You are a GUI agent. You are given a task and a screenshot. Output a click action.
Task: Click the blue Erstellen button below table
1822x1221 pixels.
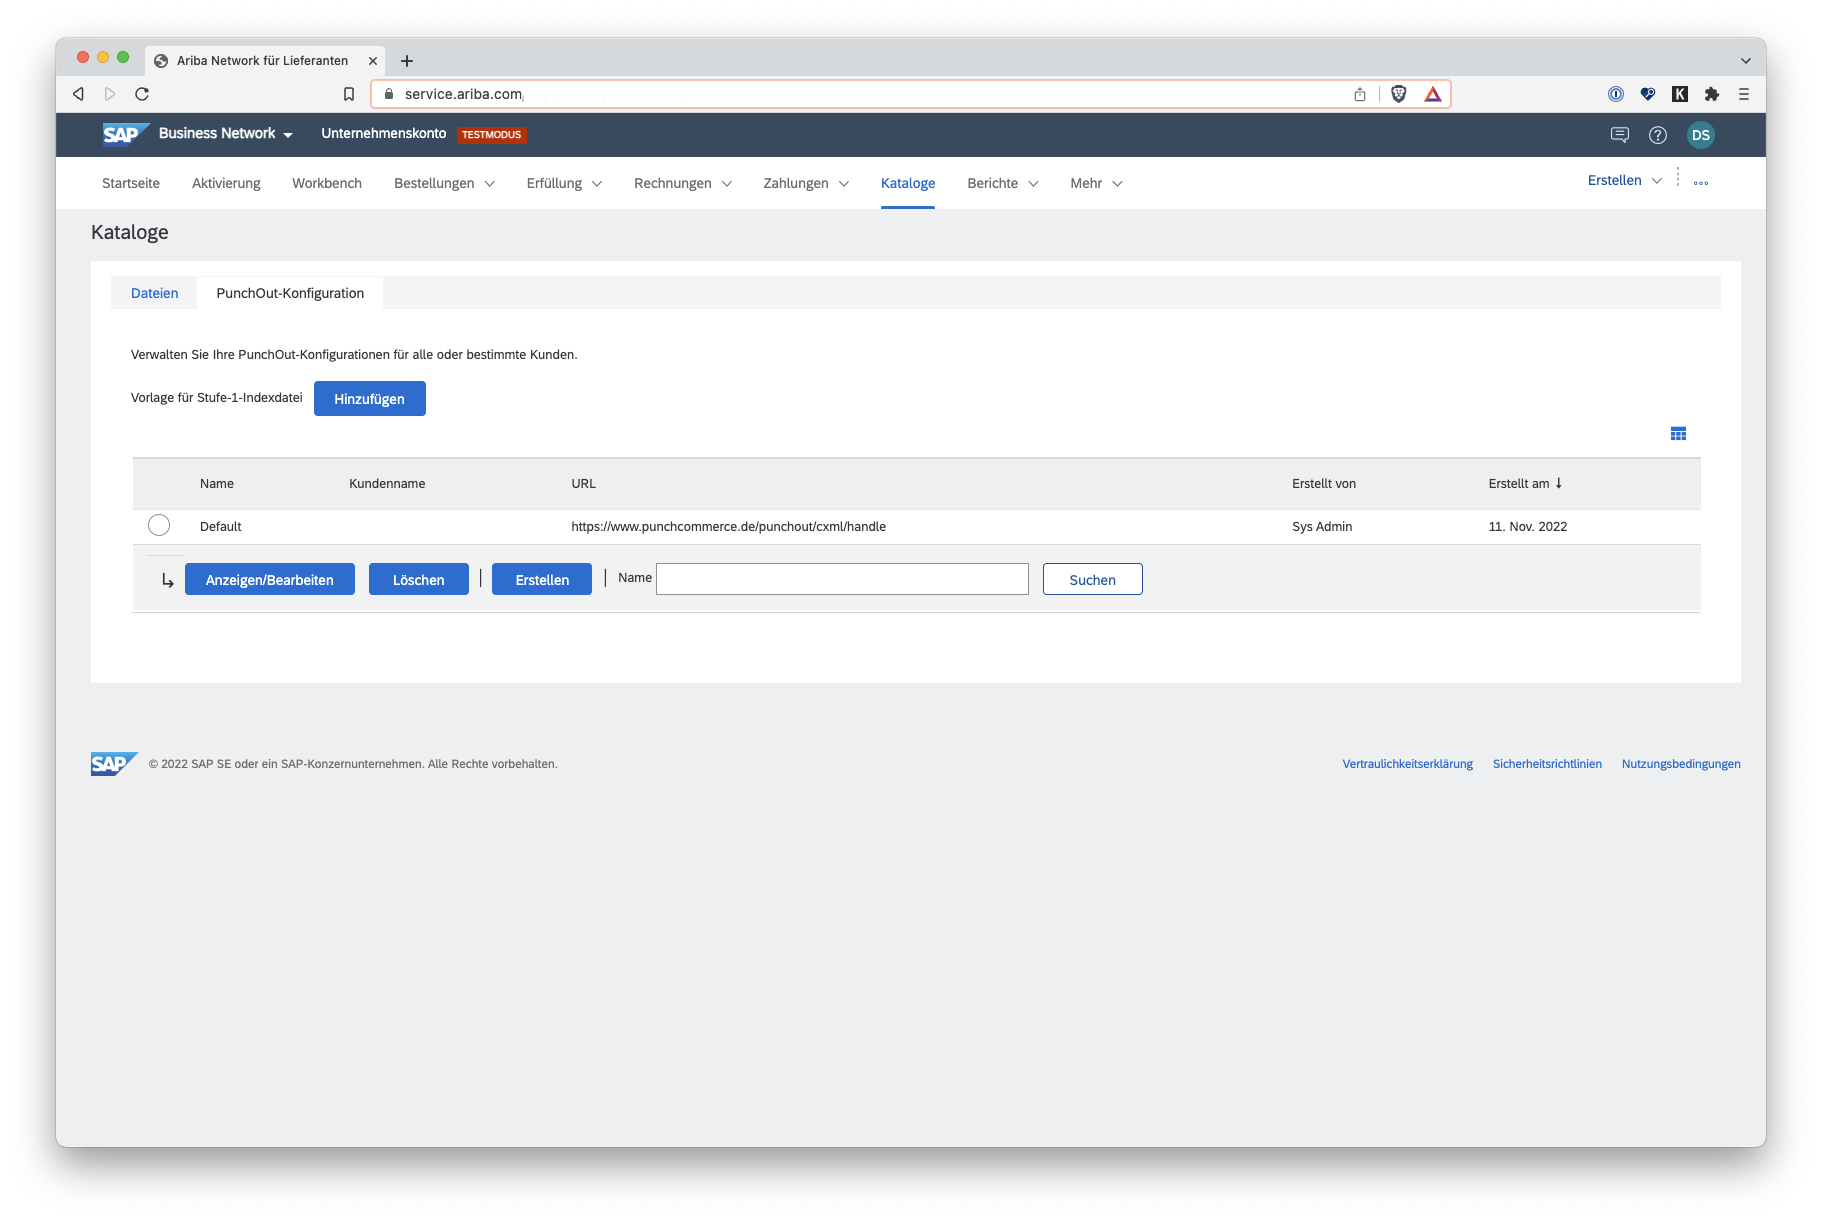tap(542, 580)
